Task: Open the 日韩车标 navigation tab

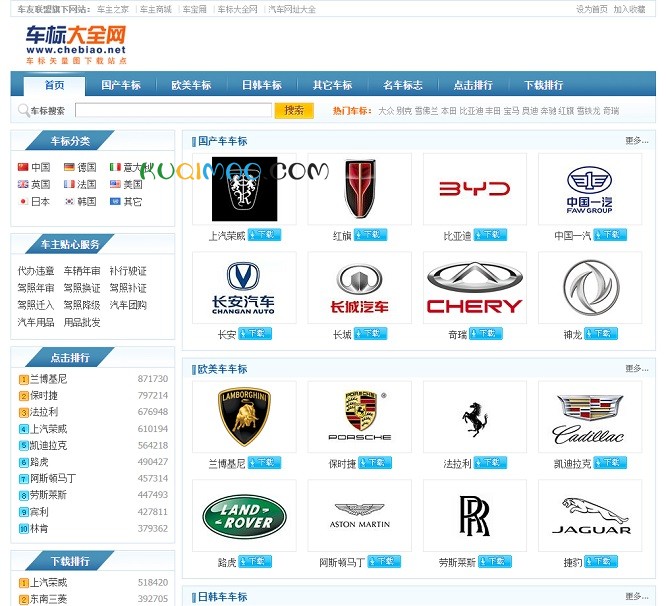Action: (262, 85)
